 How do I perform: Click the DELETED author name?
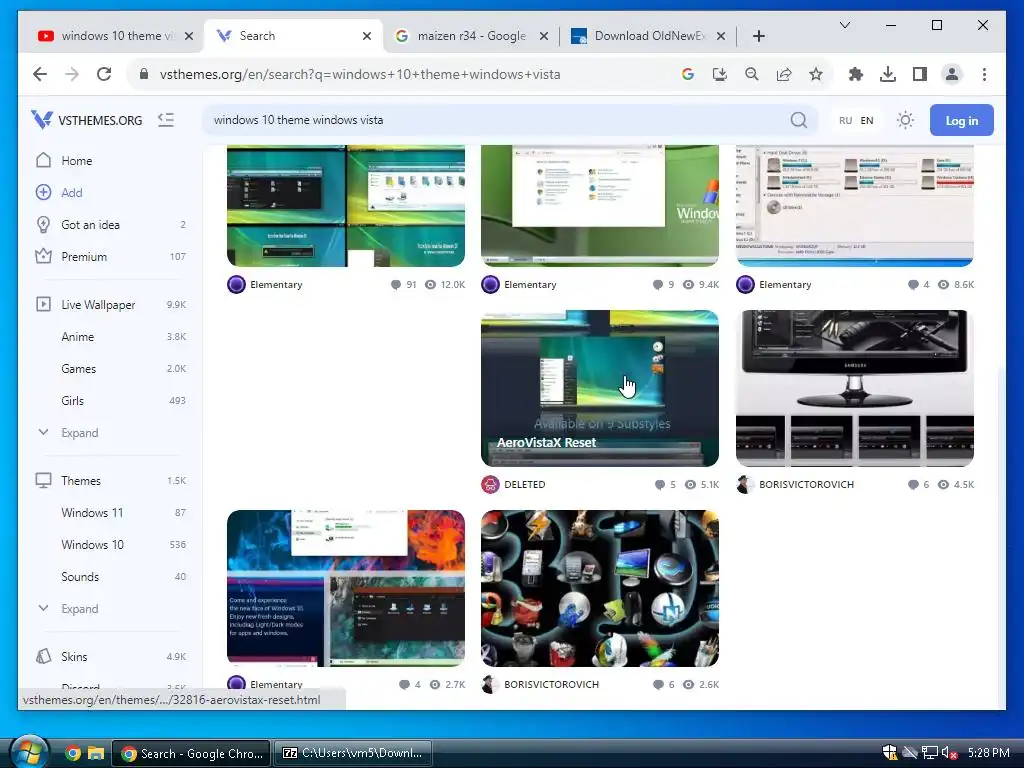pos(524,485)
